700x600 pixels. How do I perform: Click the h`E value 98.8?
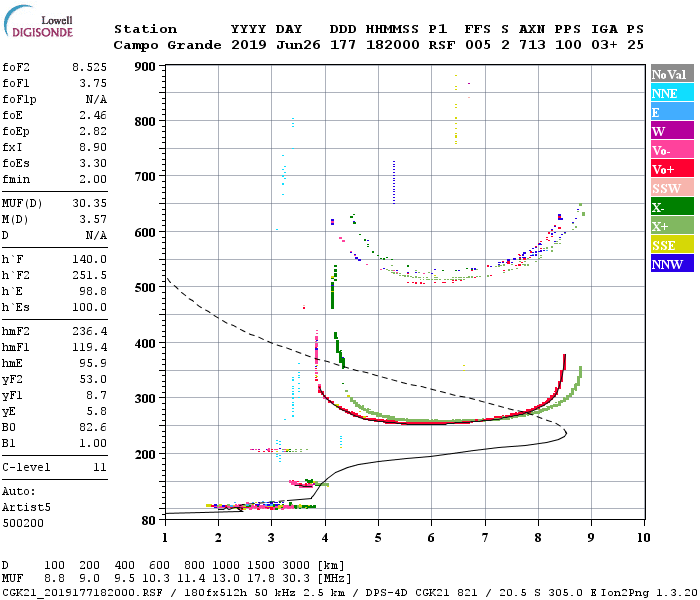pyautogui.click(x=93, y=292)
